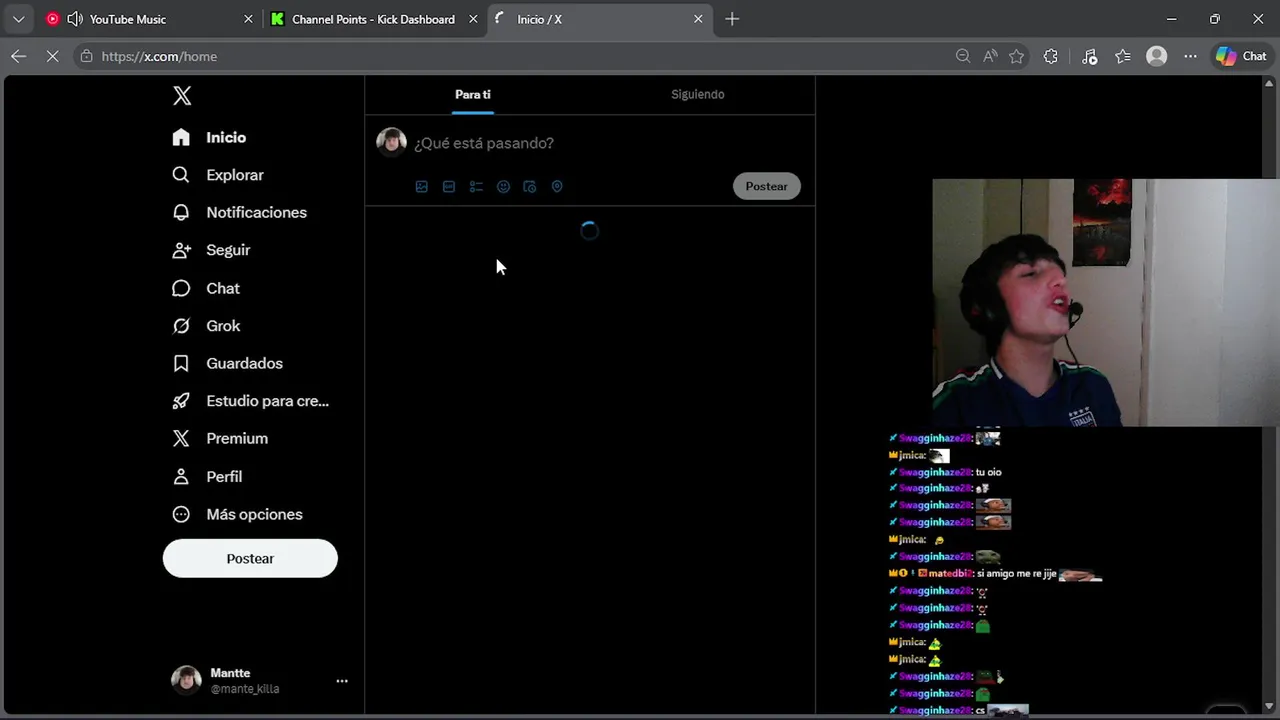Switch to Siguiendo tab
Screen dimensions: 1280x720
click(x=698, y=94)
